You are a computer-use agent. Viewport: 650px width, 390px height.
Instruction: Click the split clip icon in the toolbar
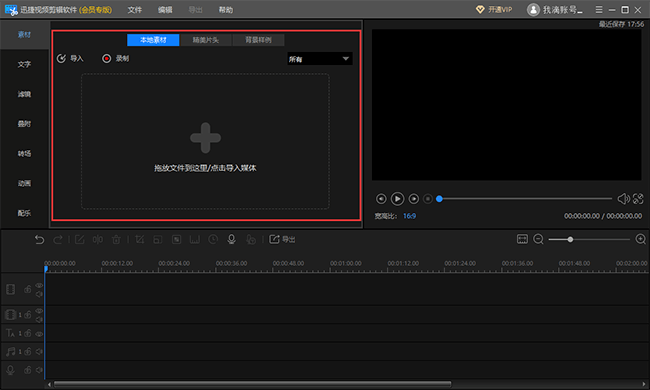(x=98, y=239)
